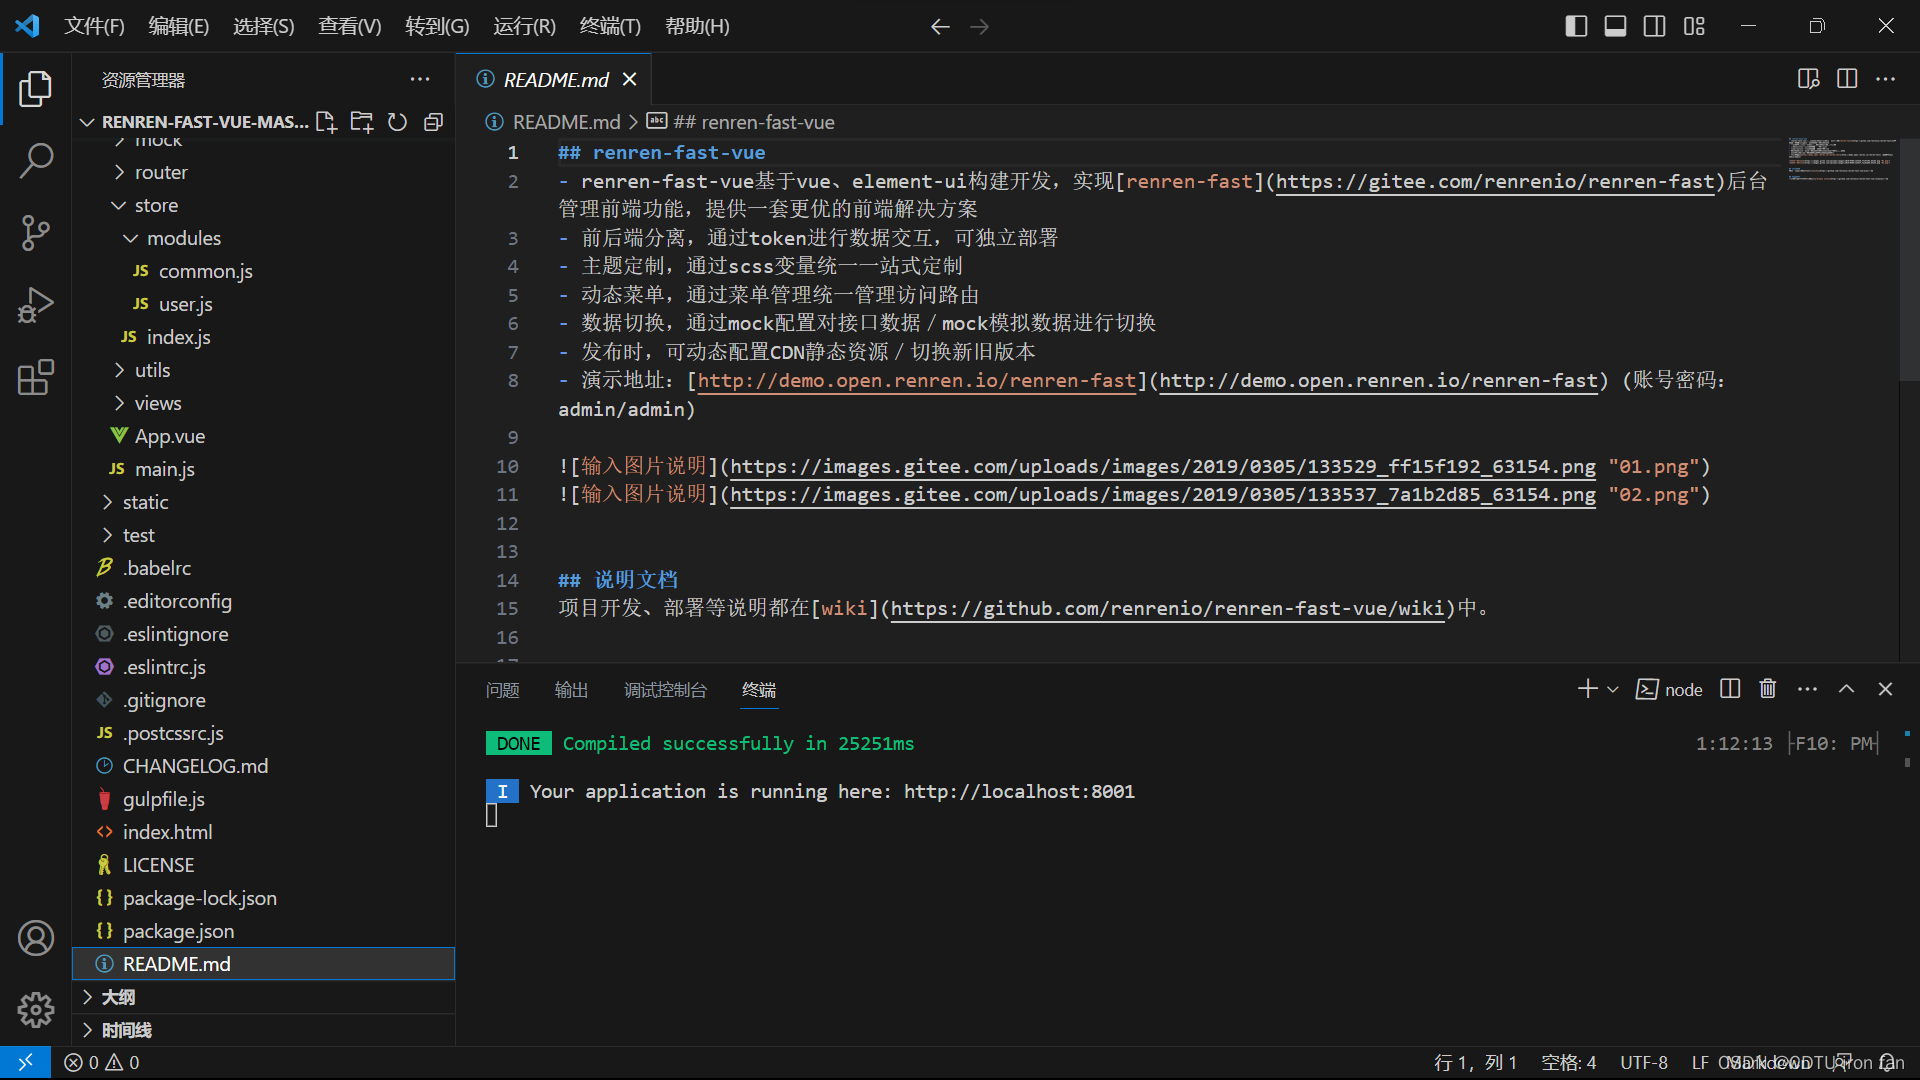Click errors and warnings count in status bar
This screenshot has width=1920, height=1080.
coord(102,1062)
